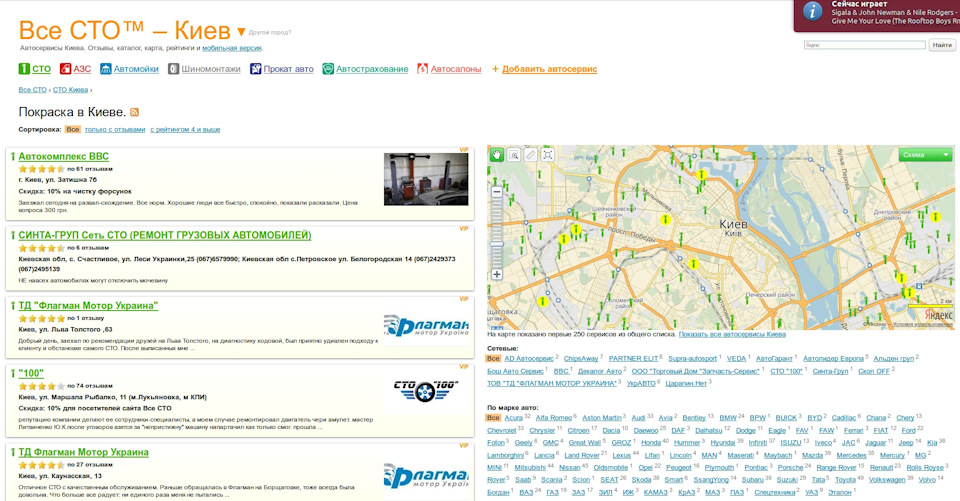Filter services by Volkswagen brand
The width and height of the screenshot is (960, 501).
point(887,480)
